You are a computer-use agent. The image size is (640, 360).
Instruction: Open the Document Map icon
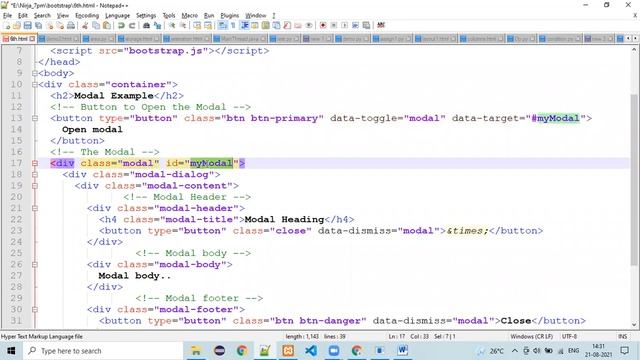(265, 25)
